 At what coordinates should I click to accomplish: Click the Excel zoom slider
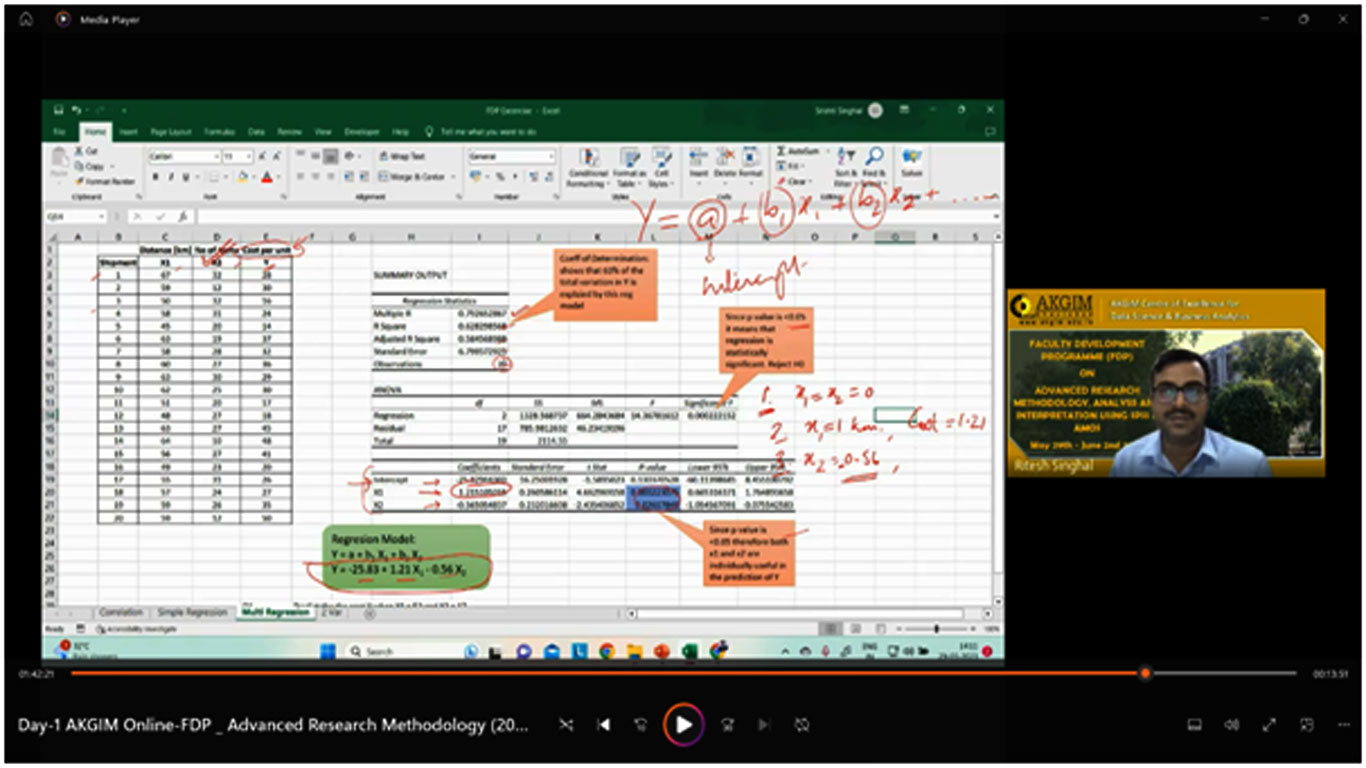coord(937,629)
